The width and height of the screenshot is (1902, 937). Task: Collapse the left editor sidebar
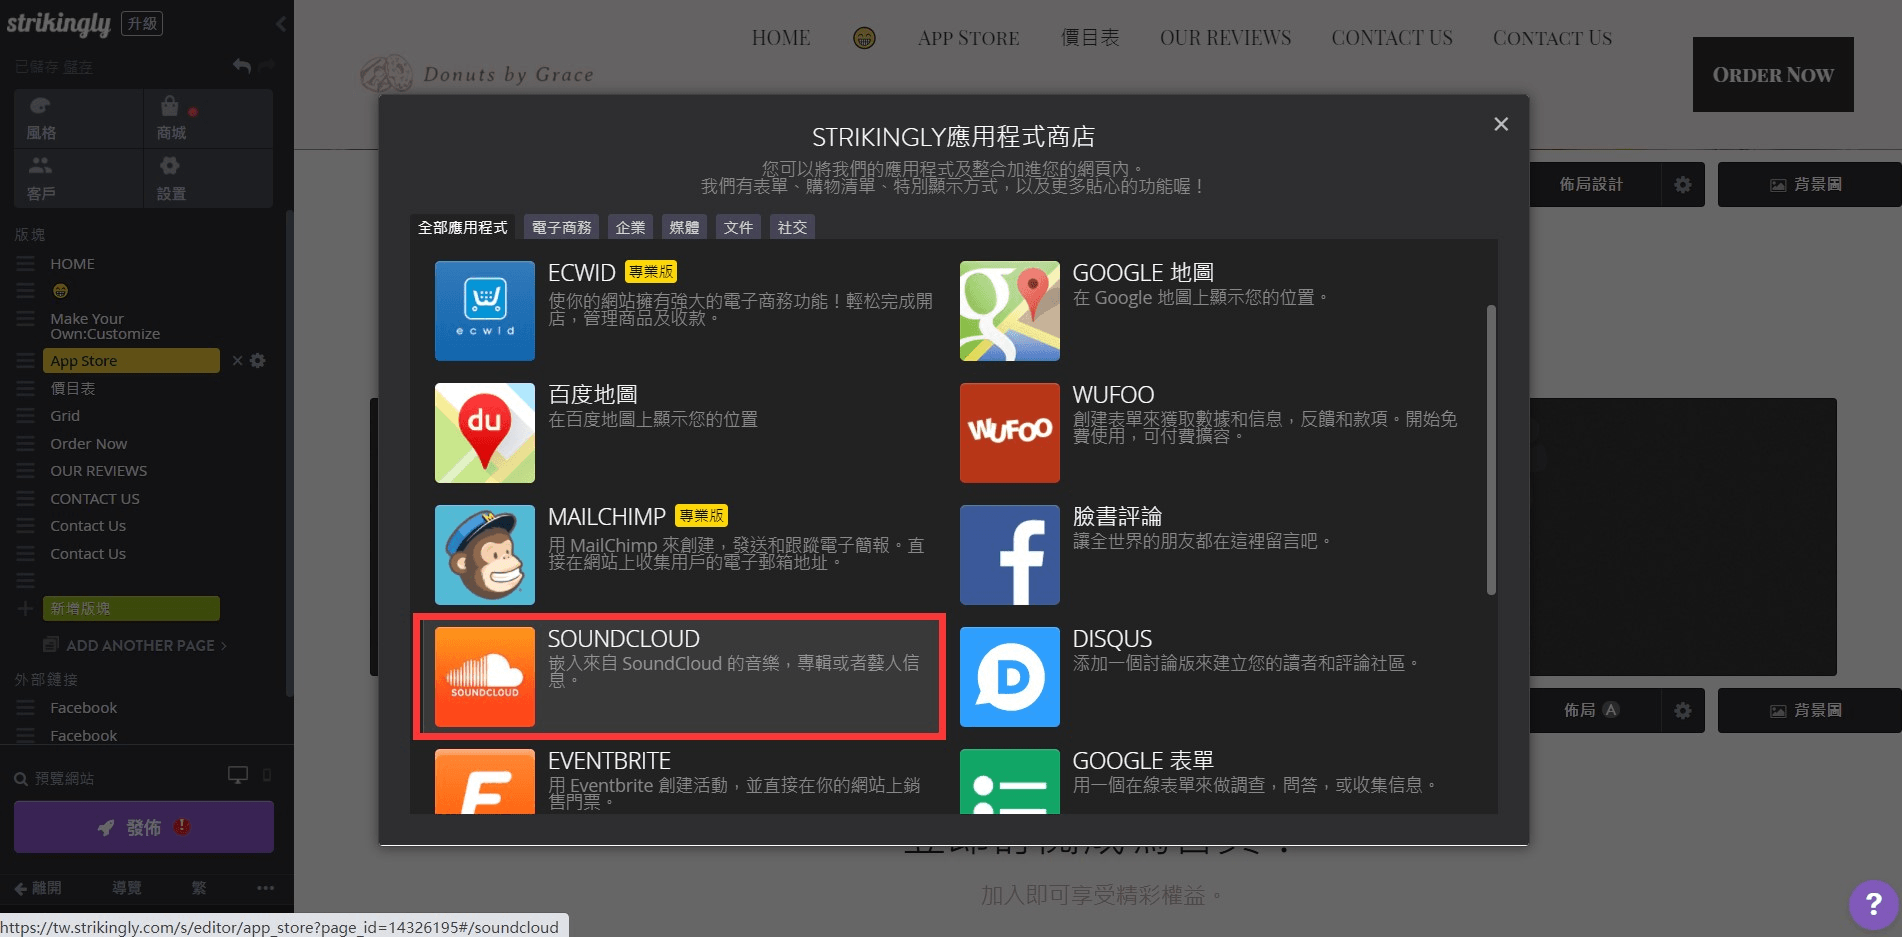[x=281, y=24]
